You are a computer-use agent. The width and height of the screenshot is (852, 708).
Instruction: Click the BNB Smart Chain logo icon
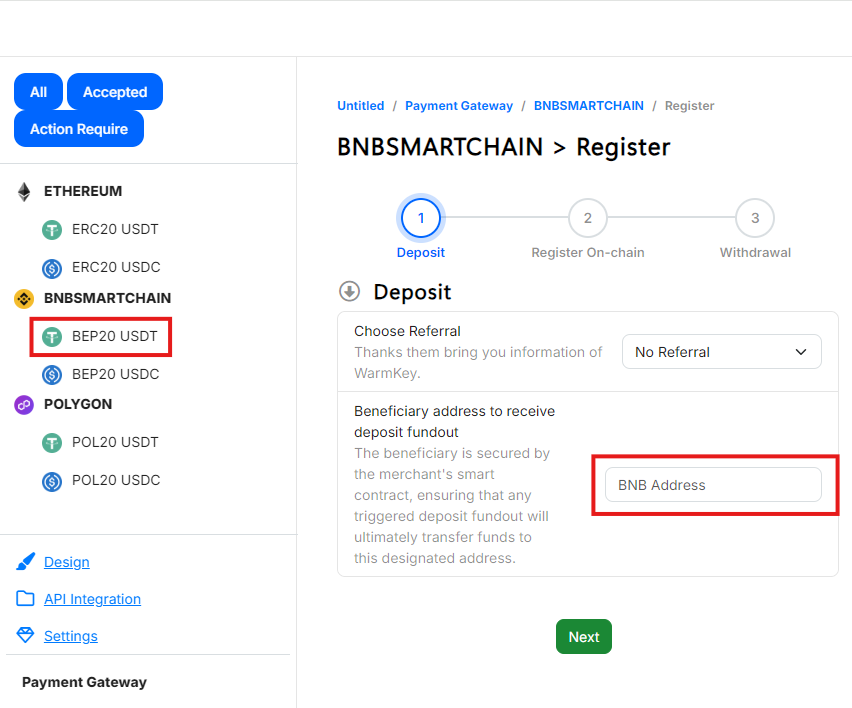24,298
